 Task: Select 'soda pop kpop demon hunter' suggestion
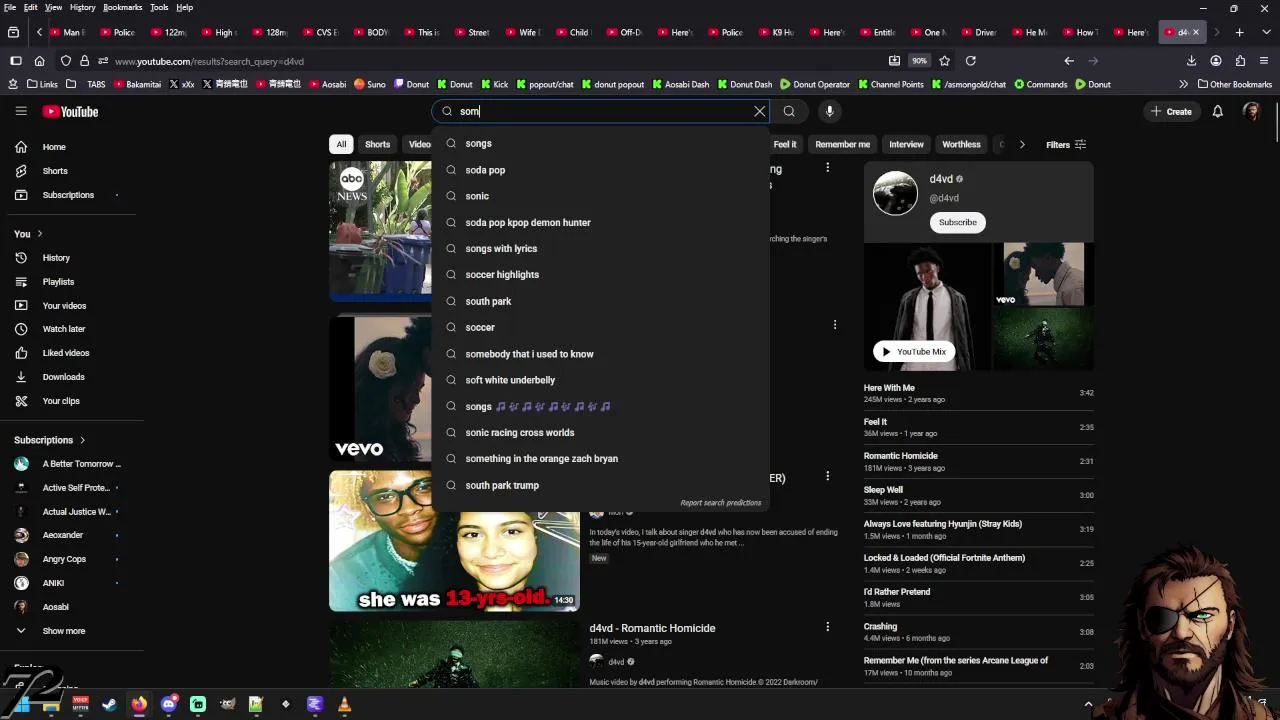(x=600, y=222)
